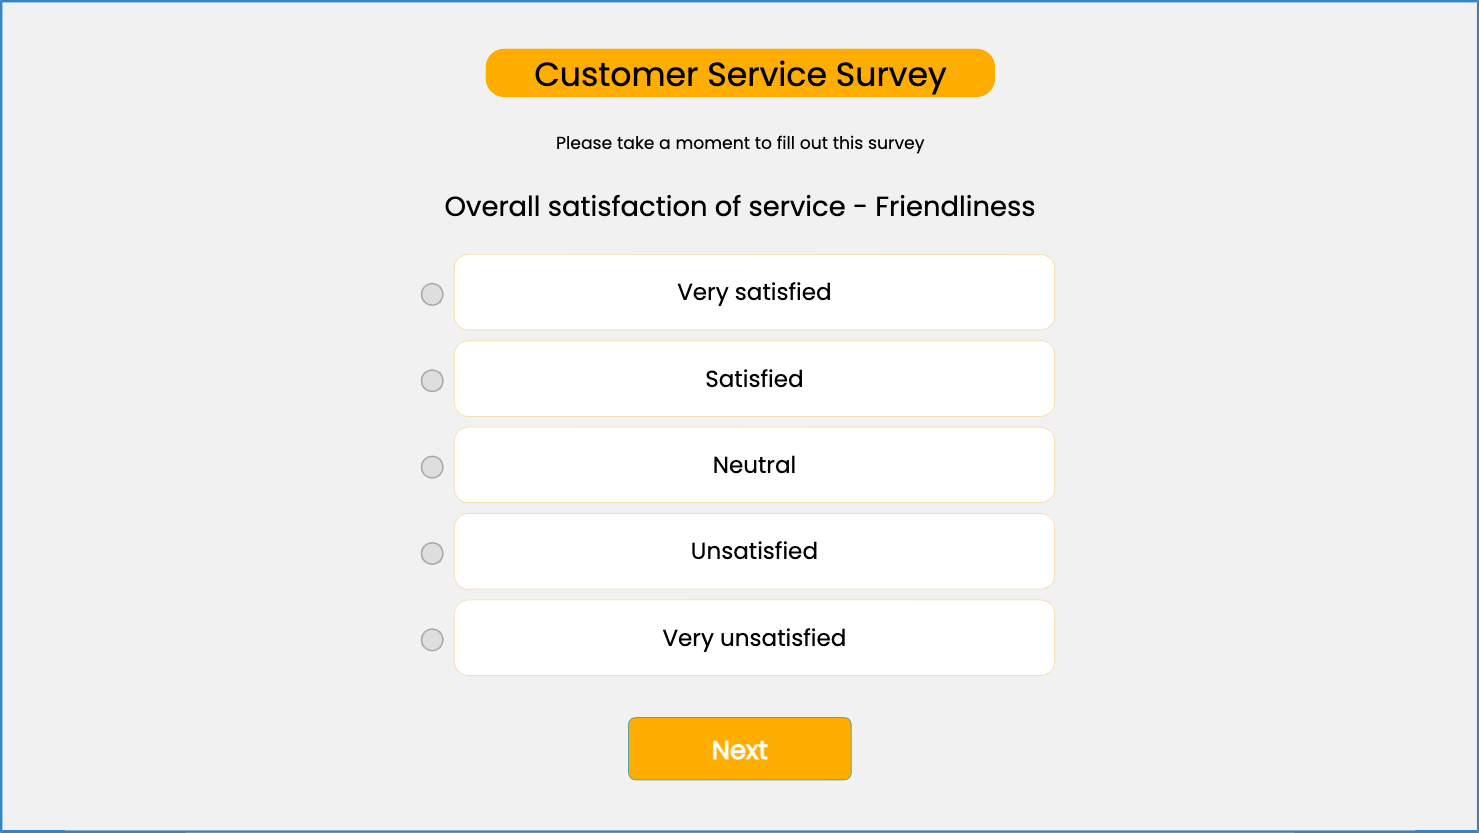This screenshot has height=833, width=1479.
Task: Click the 'Very unsatisfied' label text
Action: [754, 638]
